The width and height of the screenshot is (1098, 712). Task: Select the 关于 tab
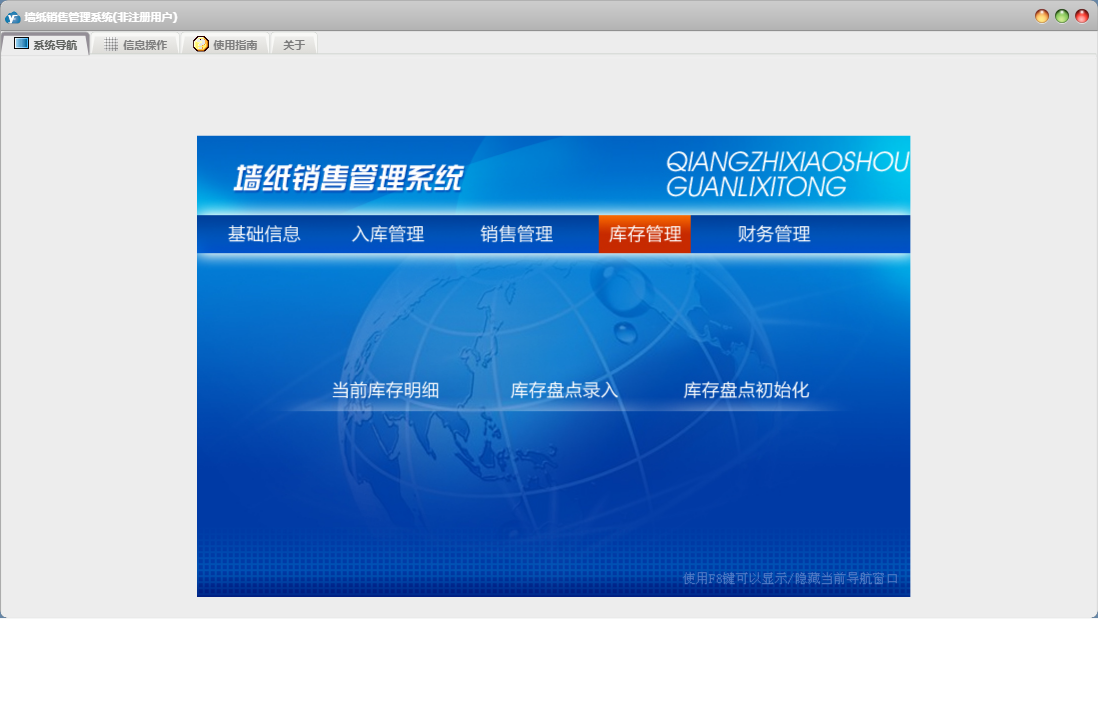click(294, 45)
